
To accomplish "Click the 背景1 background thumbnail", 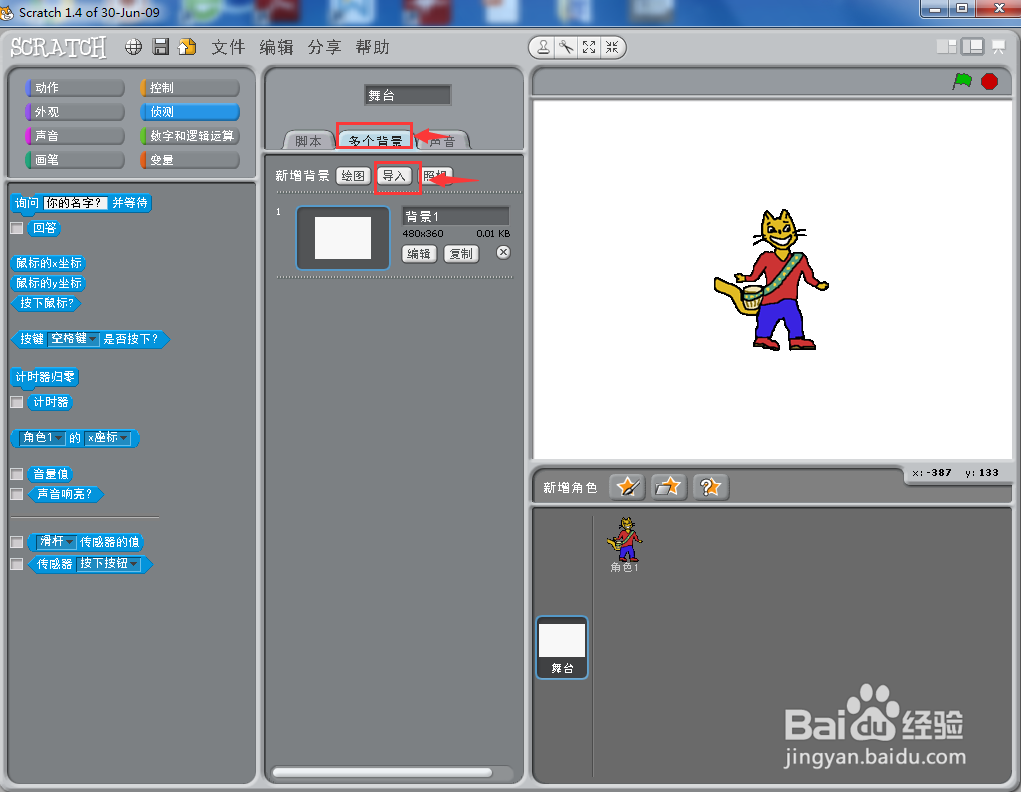I will coord(343,238).
